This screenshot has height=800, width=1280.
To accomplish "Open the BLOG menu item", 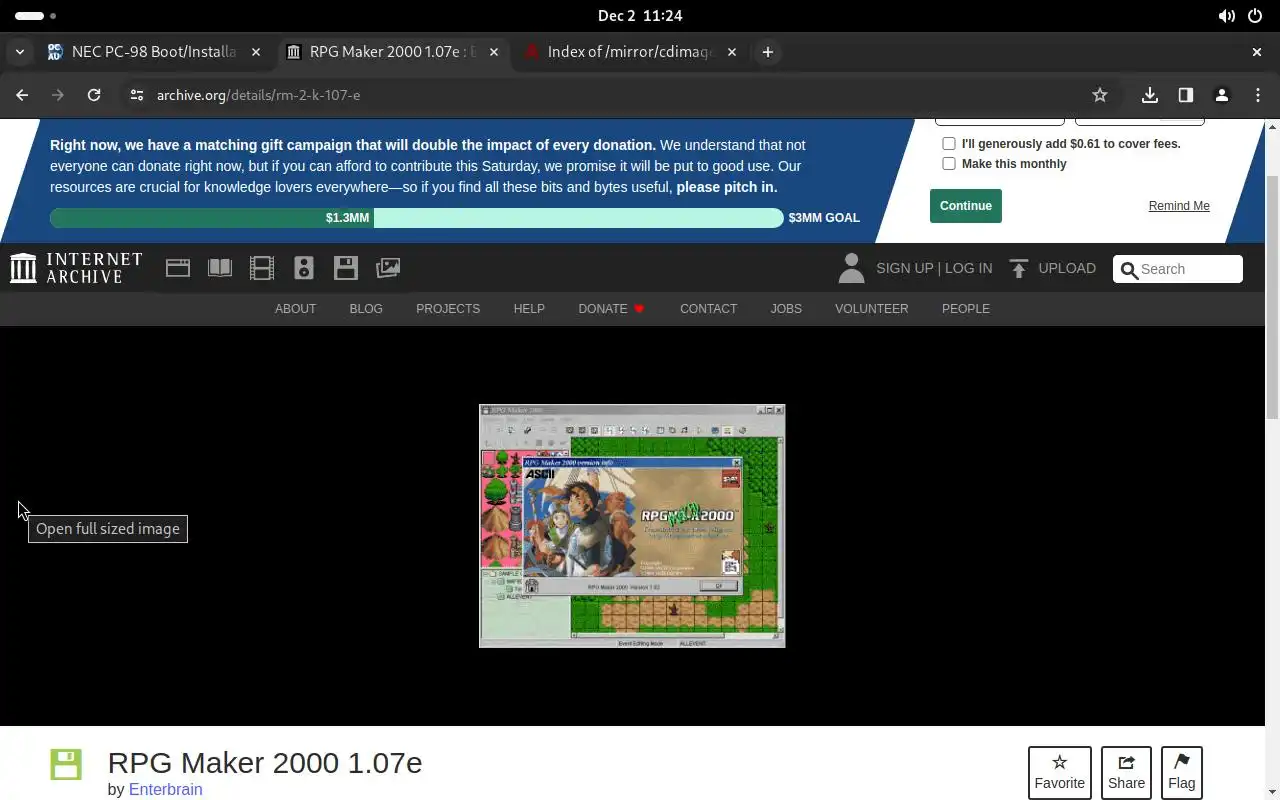I will (x=366, y=309).
